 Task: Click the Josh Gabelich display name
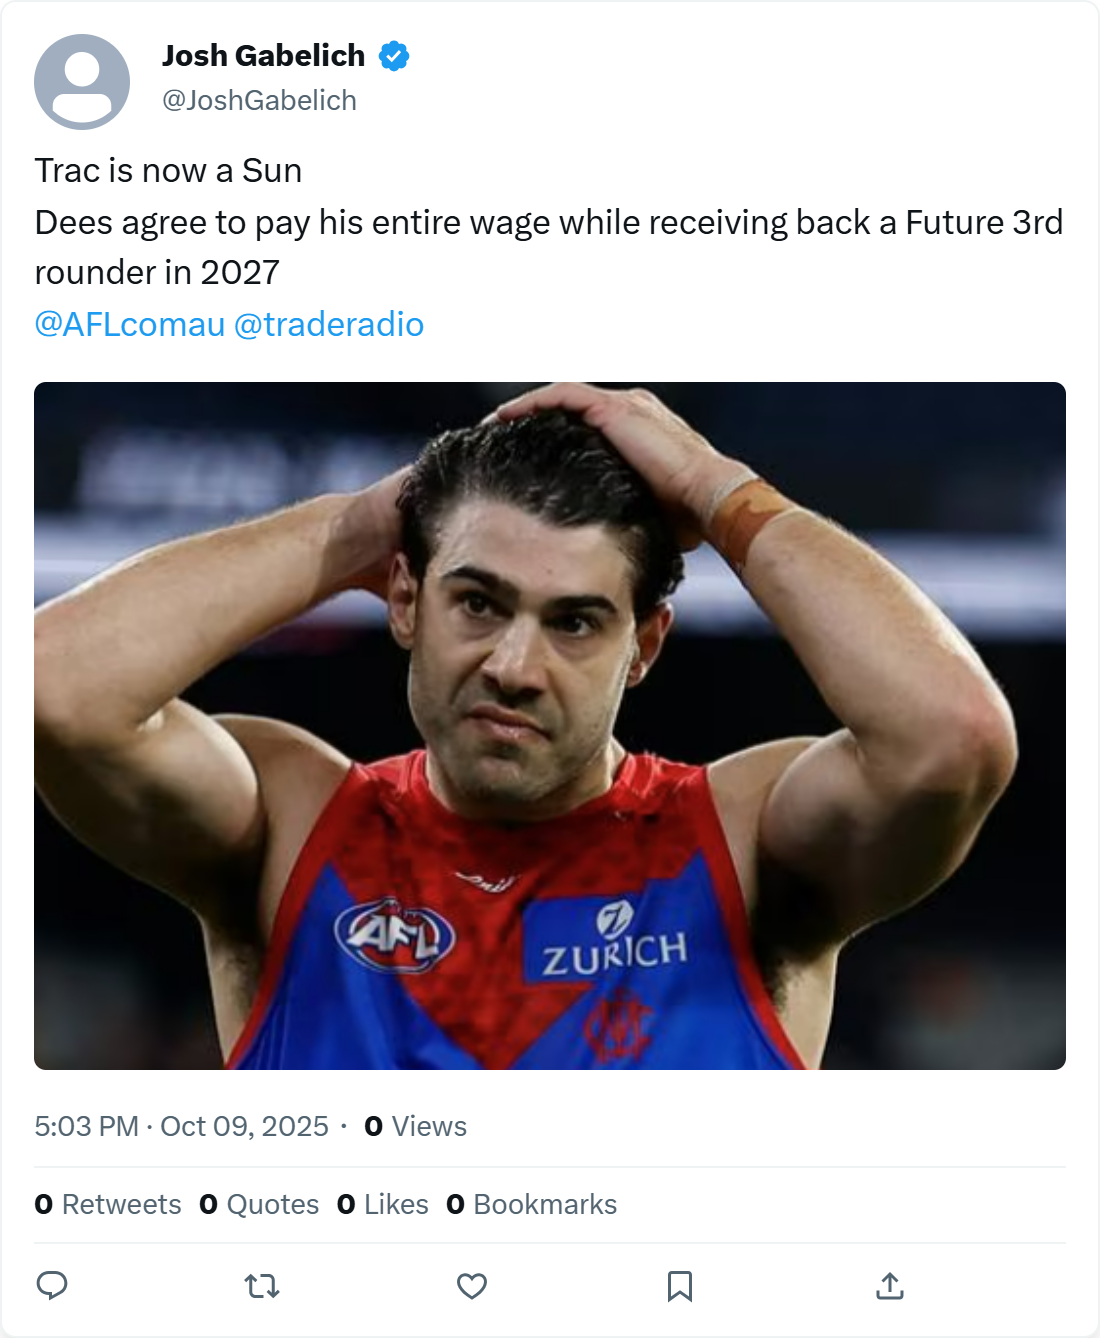tap(263, 56)
